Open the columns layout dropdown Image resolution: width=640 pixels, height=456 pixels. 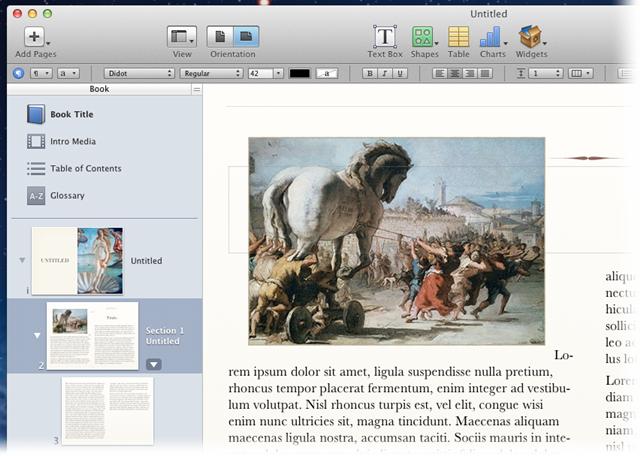[580, 73]
